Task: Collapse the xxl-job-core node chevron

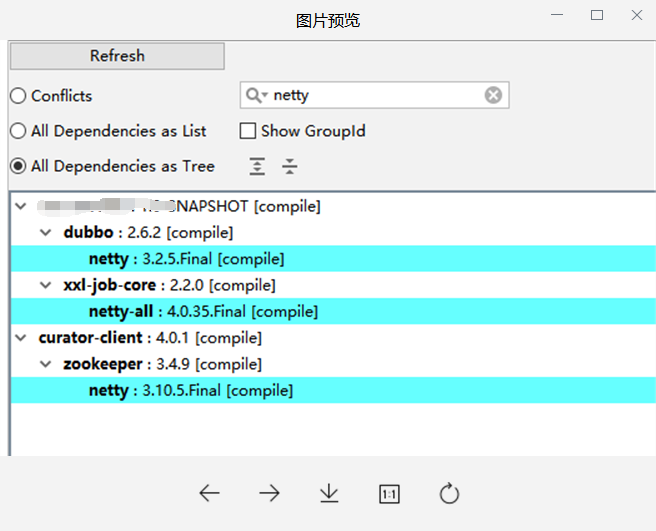Action: tap(46, 285)
